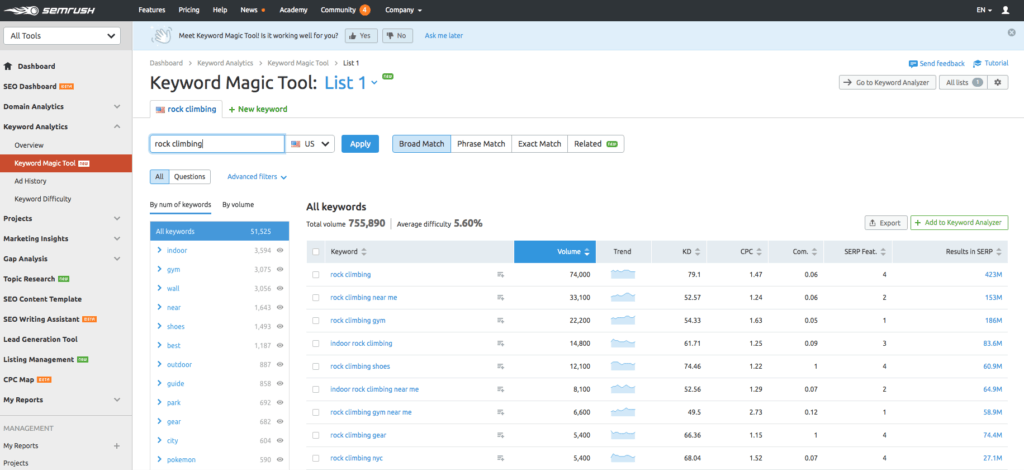The height and width of the screenshot is (470, 1024).
Task: Open the List 1 dropdown arrow
Action: coord(374,83)
